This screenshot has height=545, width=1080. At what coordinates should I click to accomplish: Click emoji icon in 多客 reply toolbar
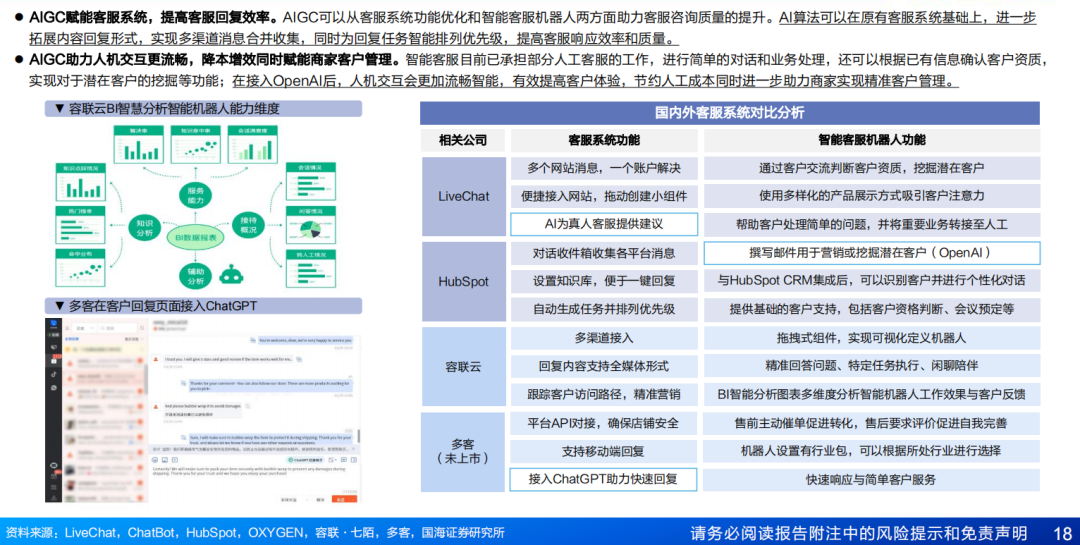(155, 460)
